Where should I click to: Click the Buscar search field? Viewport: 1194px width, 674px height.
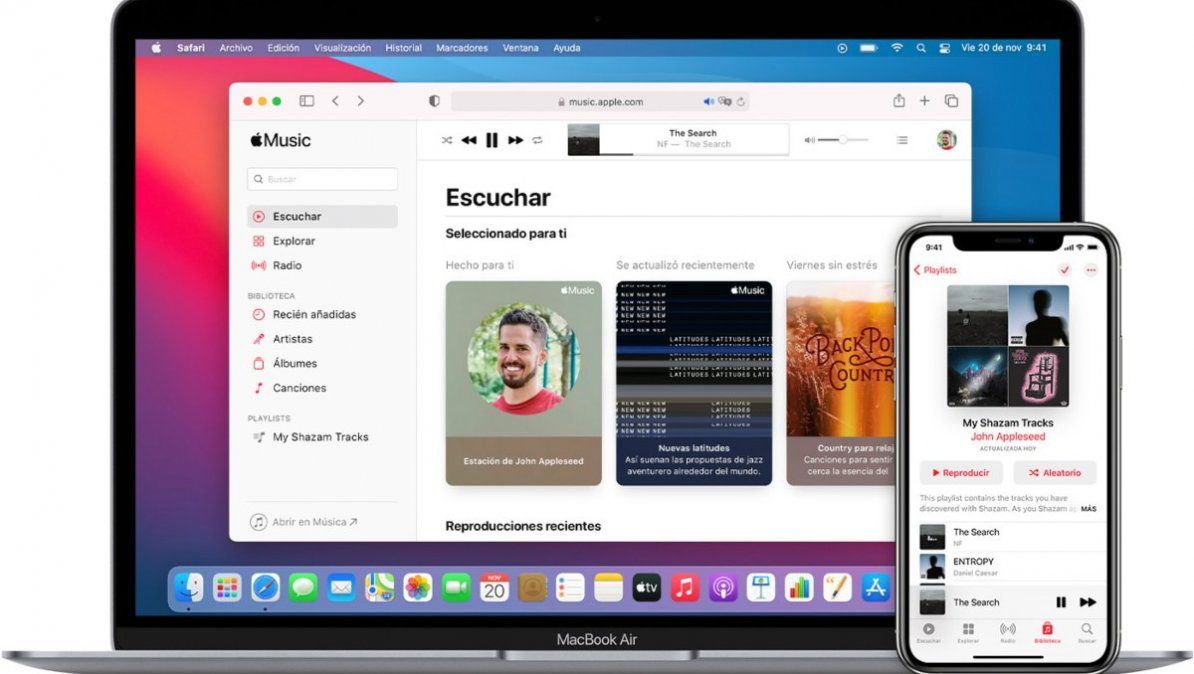(322, 178)
